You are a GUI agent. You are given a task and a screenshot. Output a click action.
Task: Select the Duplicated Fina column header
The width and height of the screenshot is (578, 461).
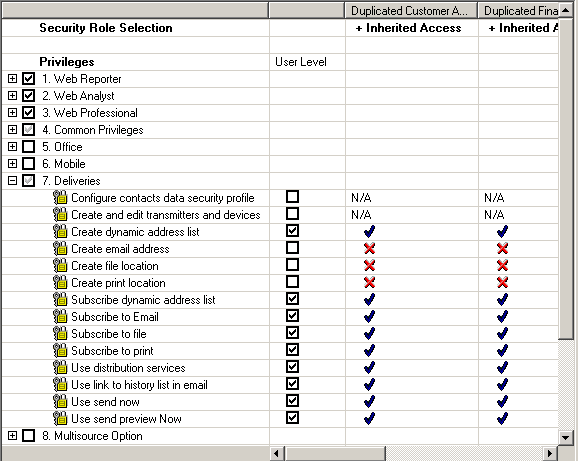(x=519, y=11)
